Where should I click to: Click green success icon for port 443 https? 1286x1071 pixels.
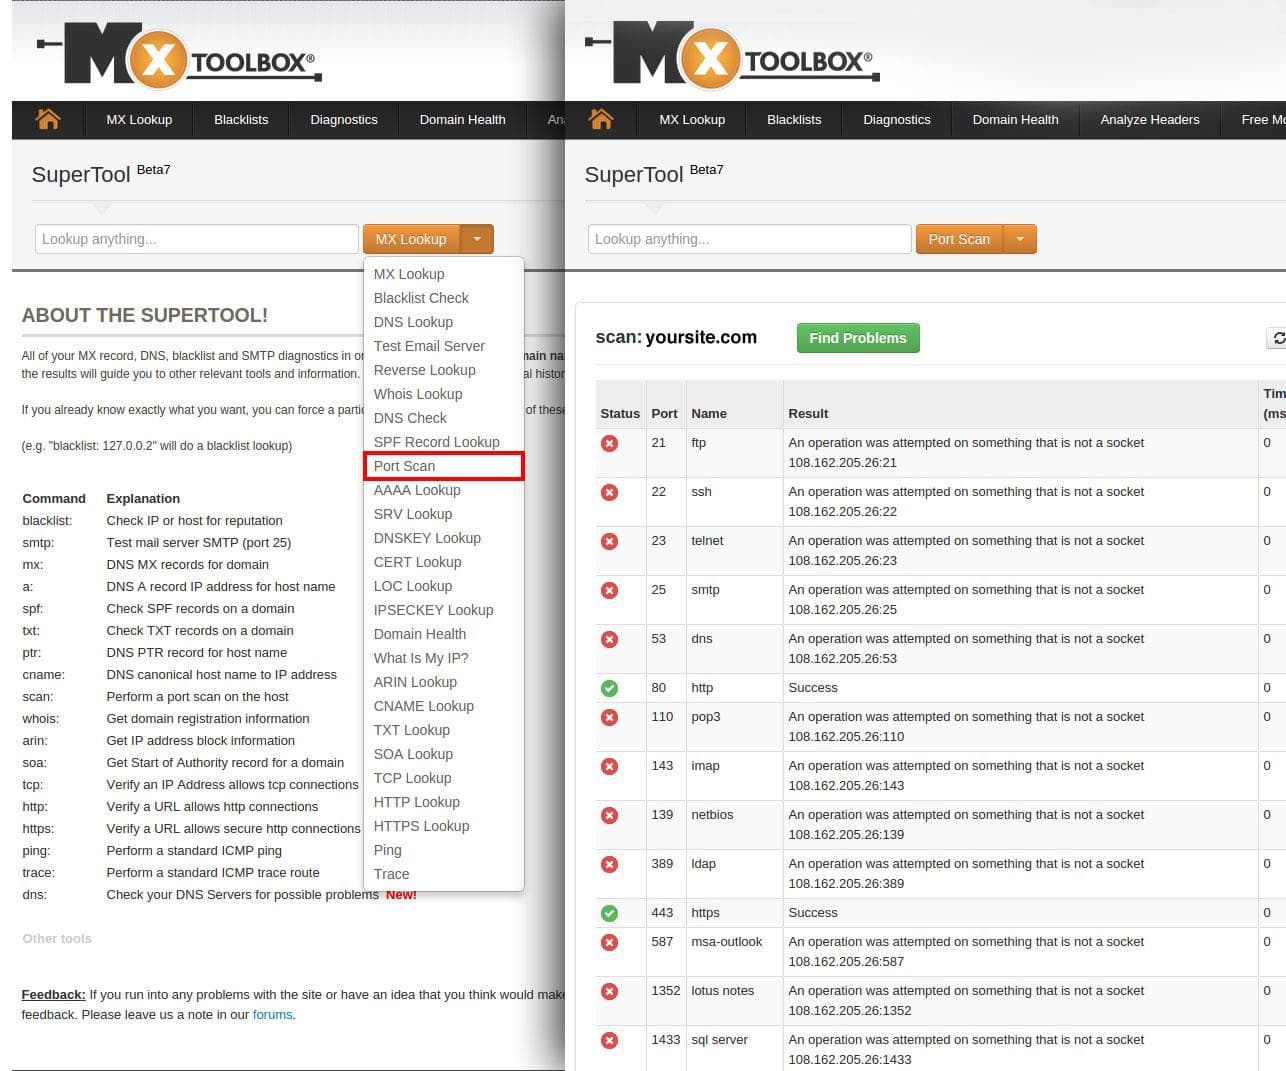(x=609, y=913)
